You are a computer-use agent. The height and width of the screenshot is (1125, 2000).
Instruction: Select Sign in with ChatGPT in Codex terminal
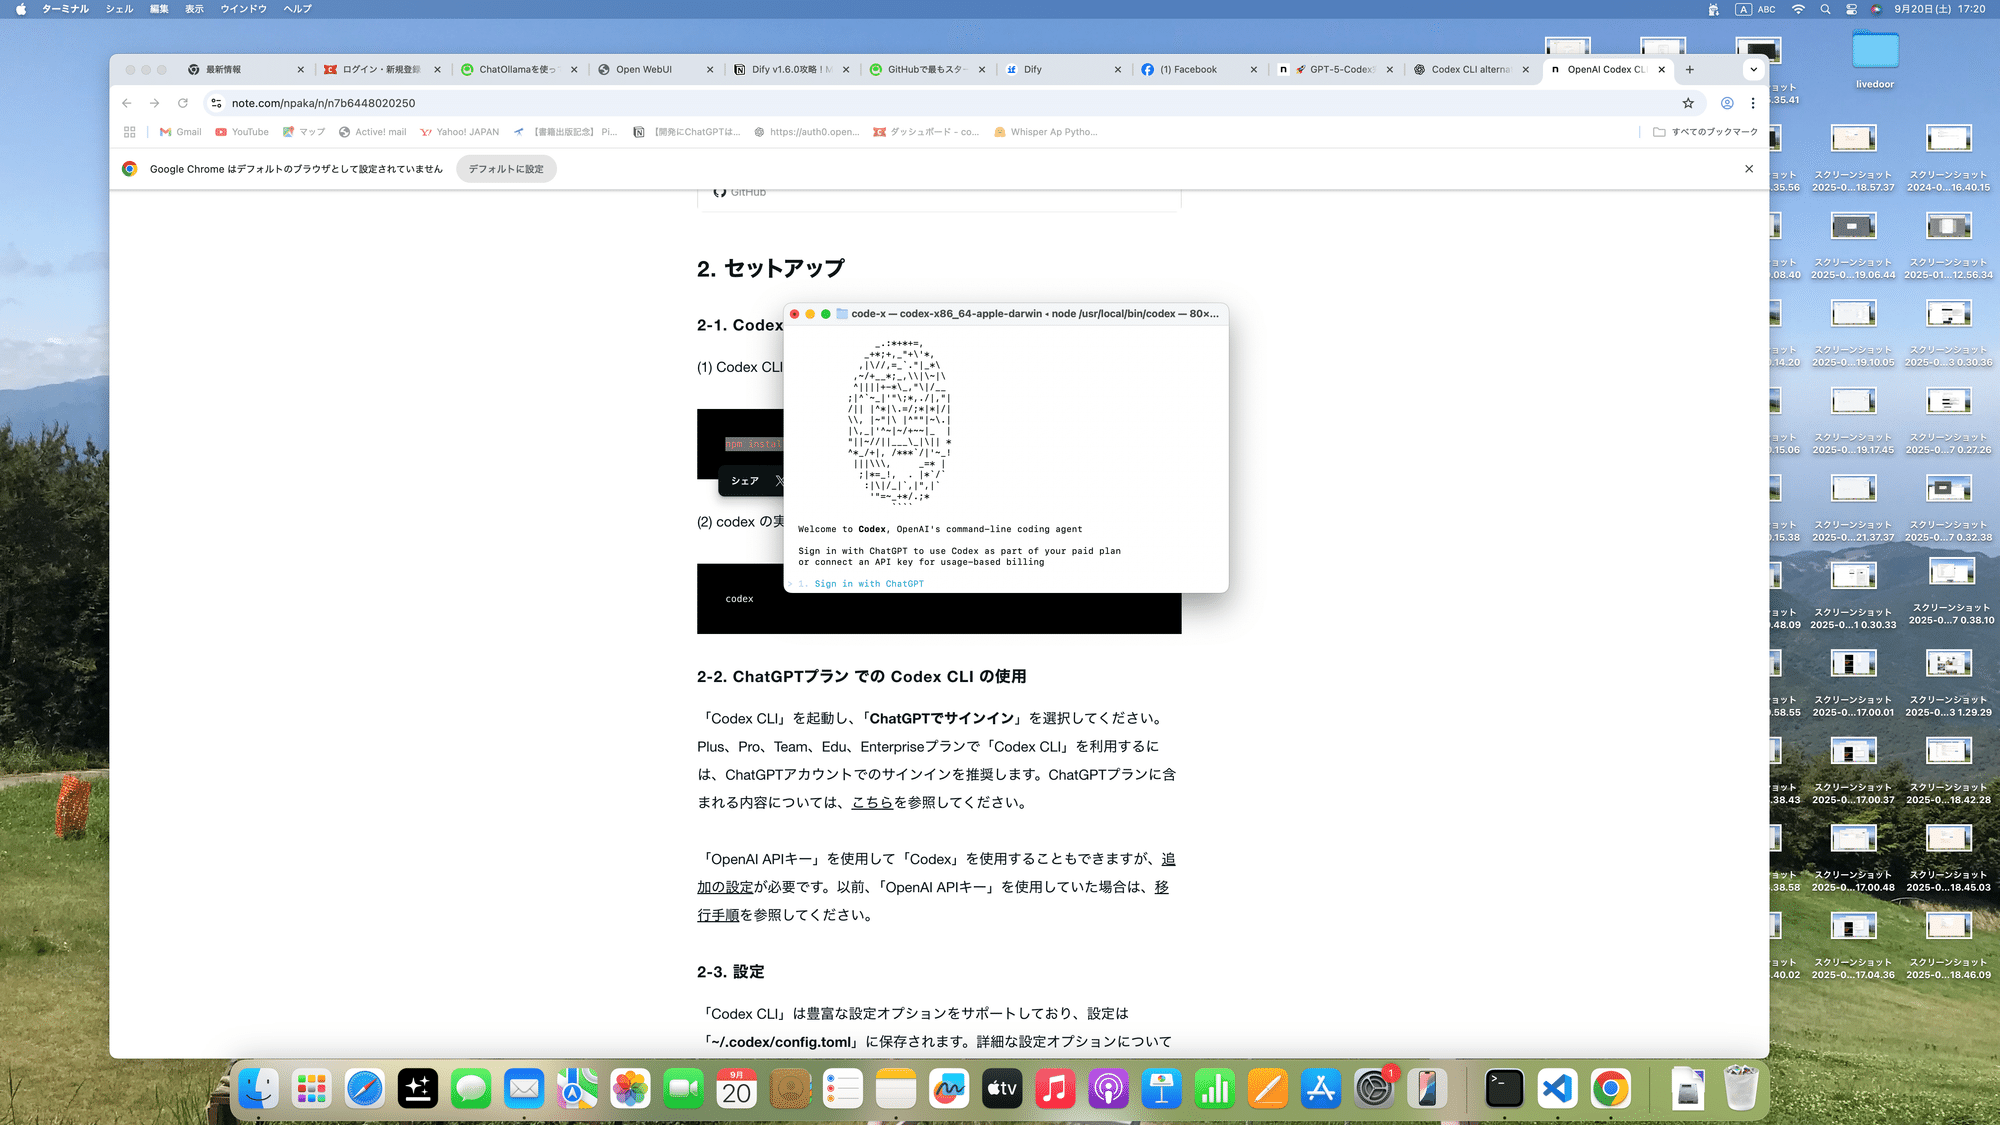point(868,583)
